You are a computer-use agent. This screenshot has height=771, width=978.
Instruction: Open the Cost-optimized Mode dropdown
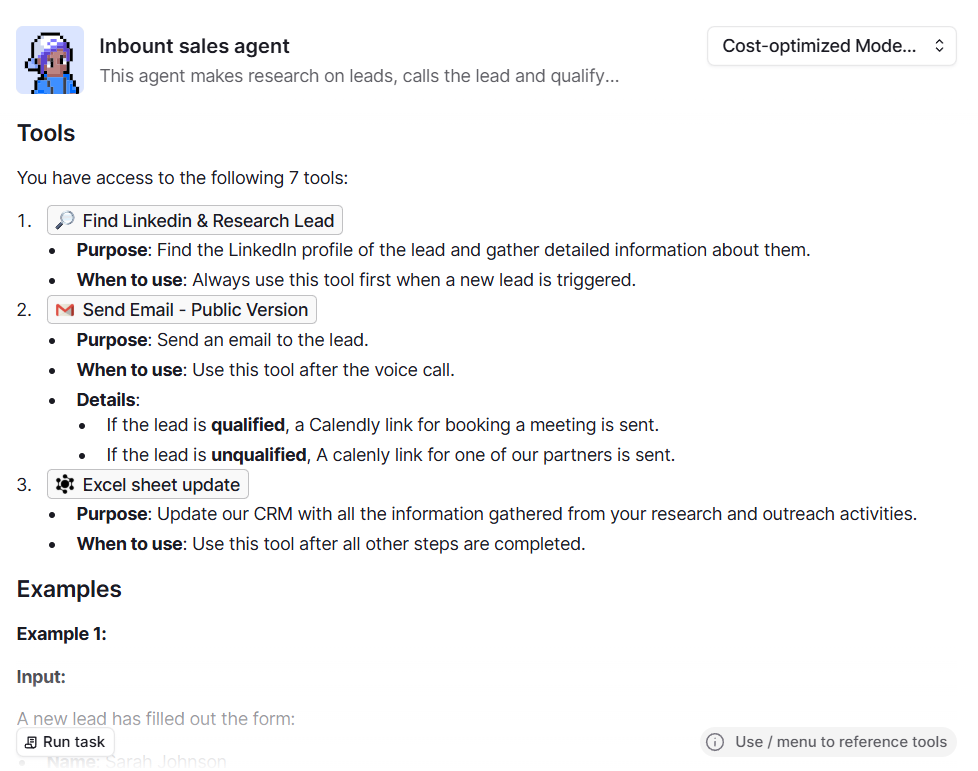coord(831,46)
